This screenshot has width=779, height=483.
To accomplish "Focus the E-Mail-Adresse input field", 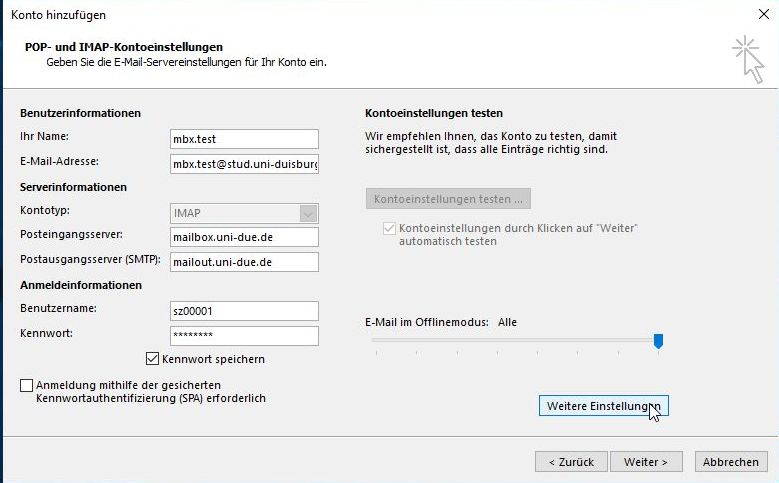I will click(x=244, y=163).
